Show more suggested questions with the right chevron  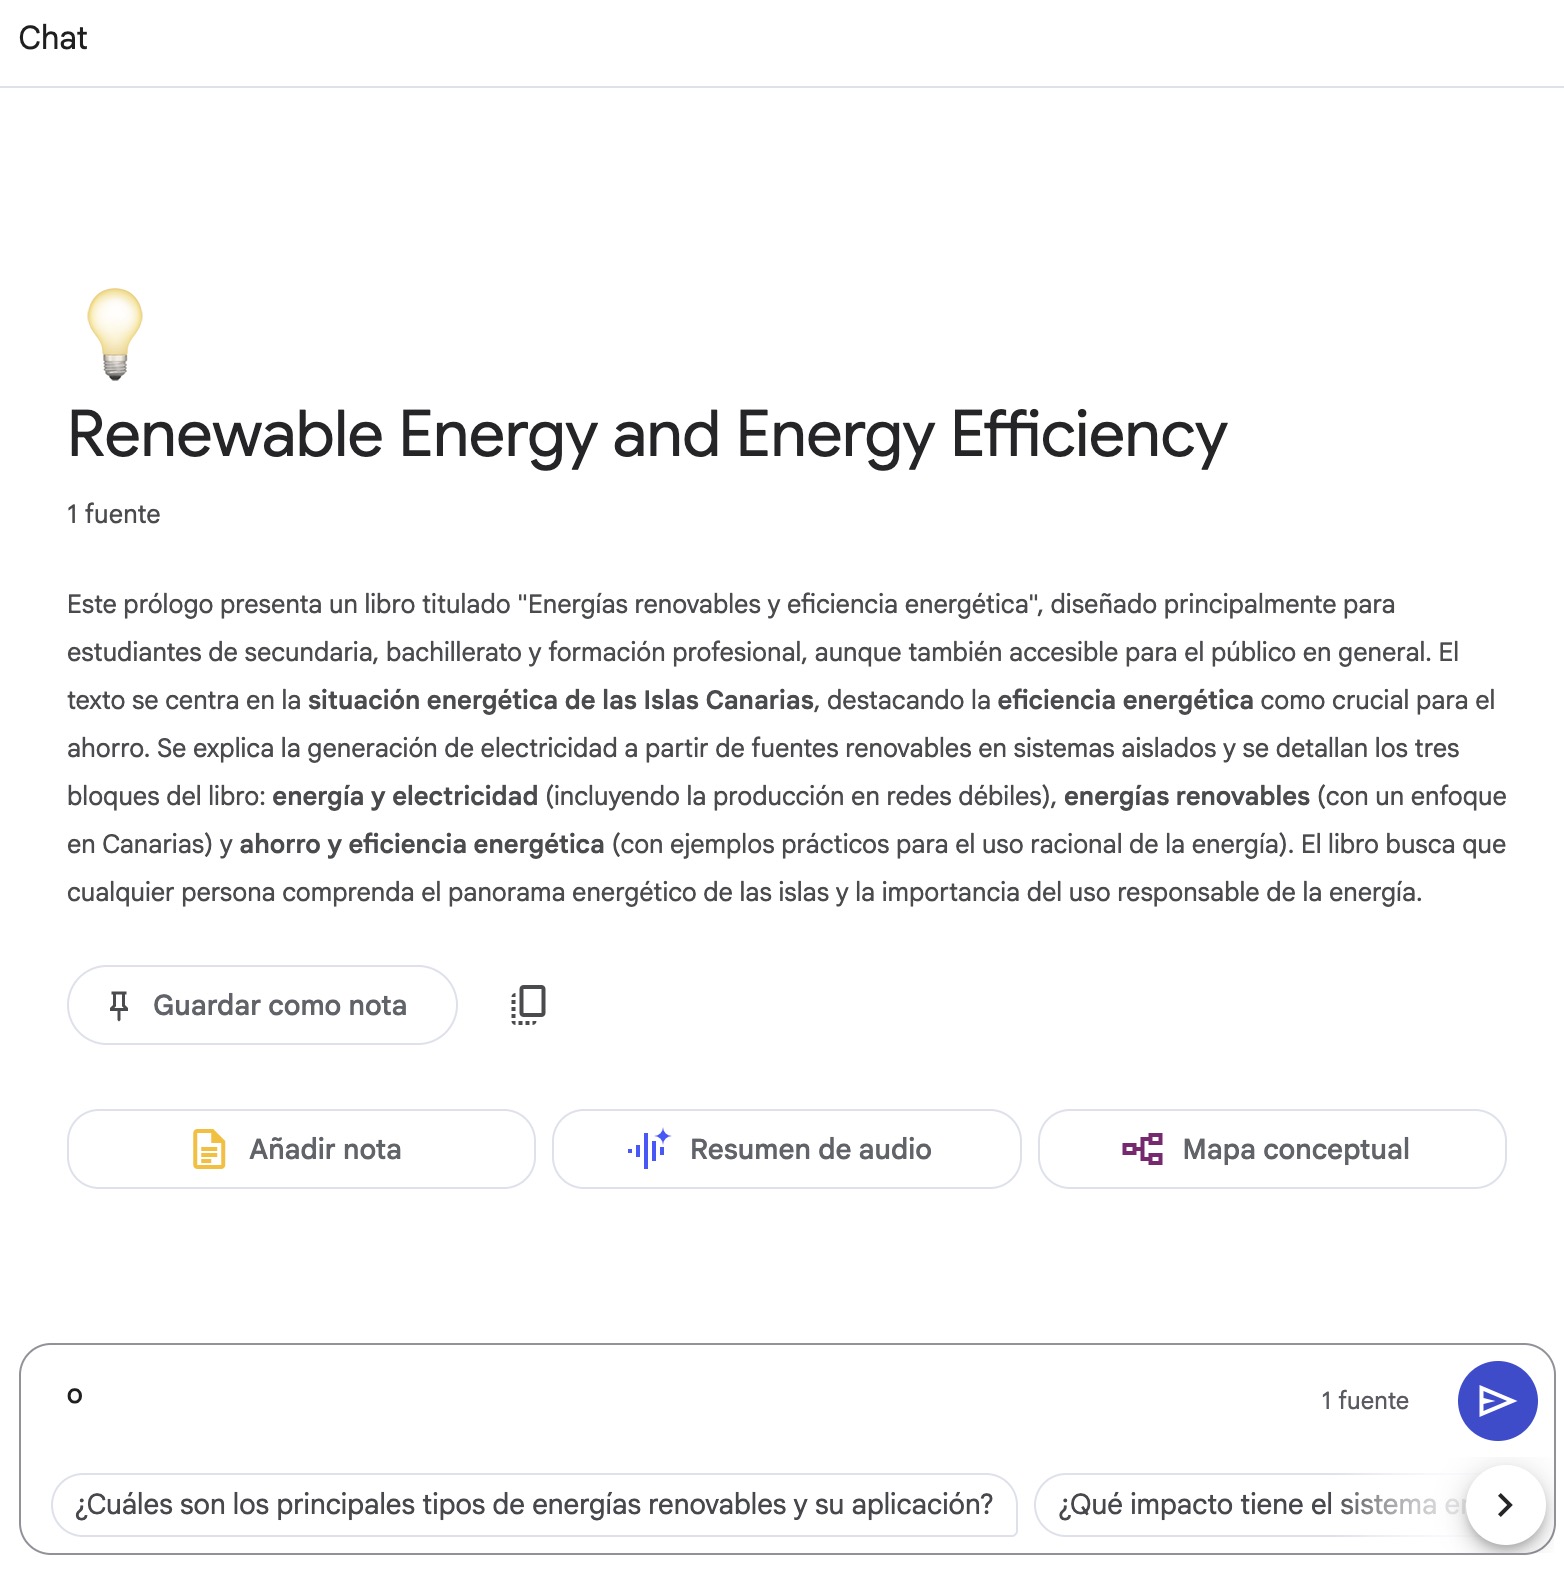(1505, 1504)
